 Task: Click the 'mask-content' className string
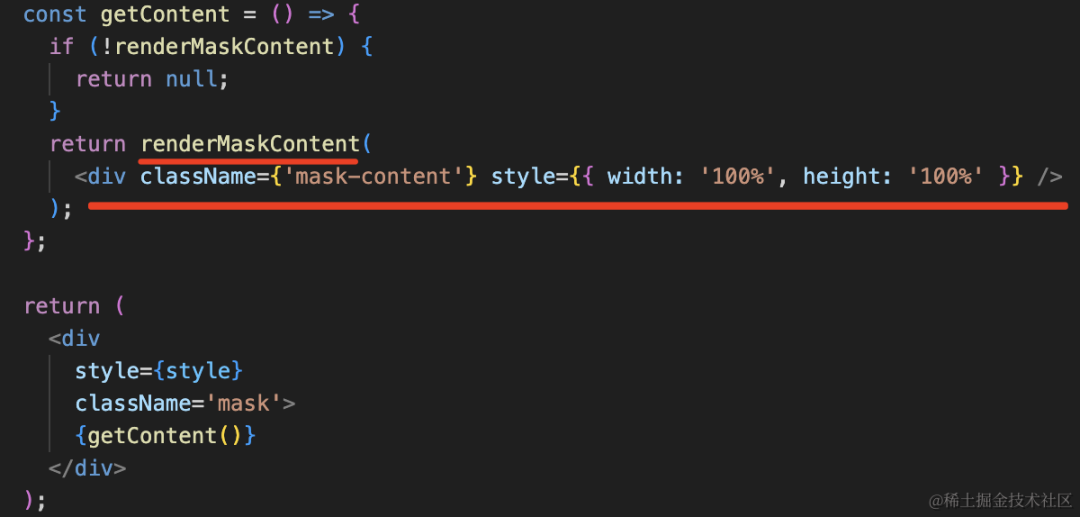coord(373,177)
